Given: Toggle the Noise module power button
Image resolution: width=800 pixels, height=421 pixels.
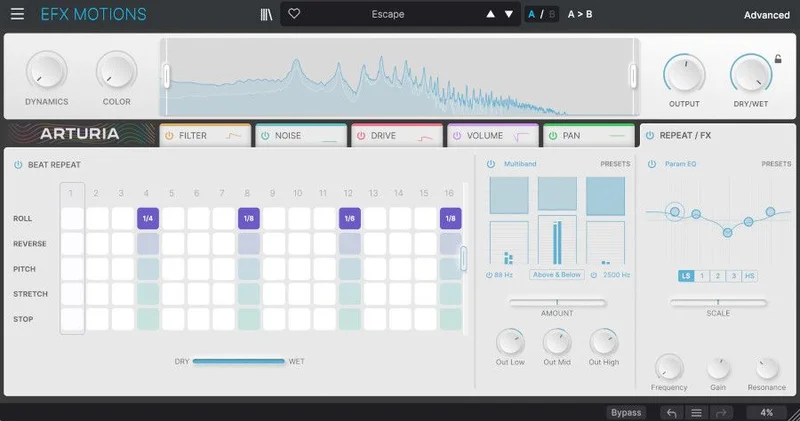Looking at the screenshot, I should tap(265, 136).
